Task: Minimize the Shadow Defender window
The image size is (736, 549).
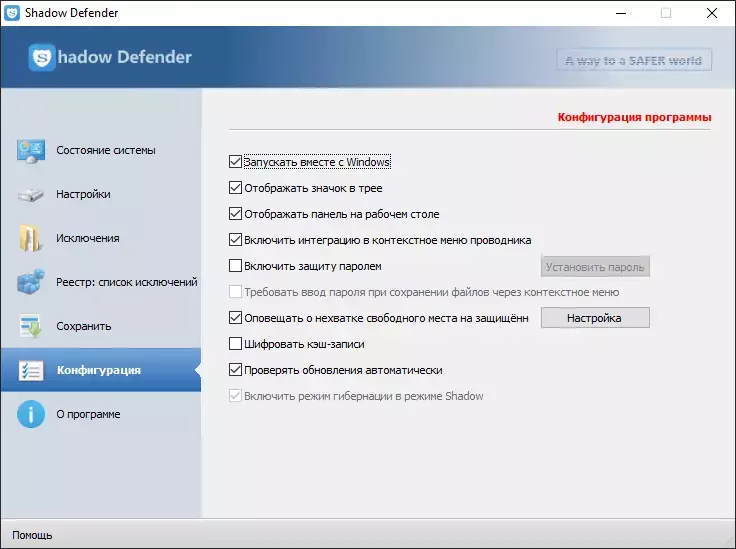Action: coord(621,13)
